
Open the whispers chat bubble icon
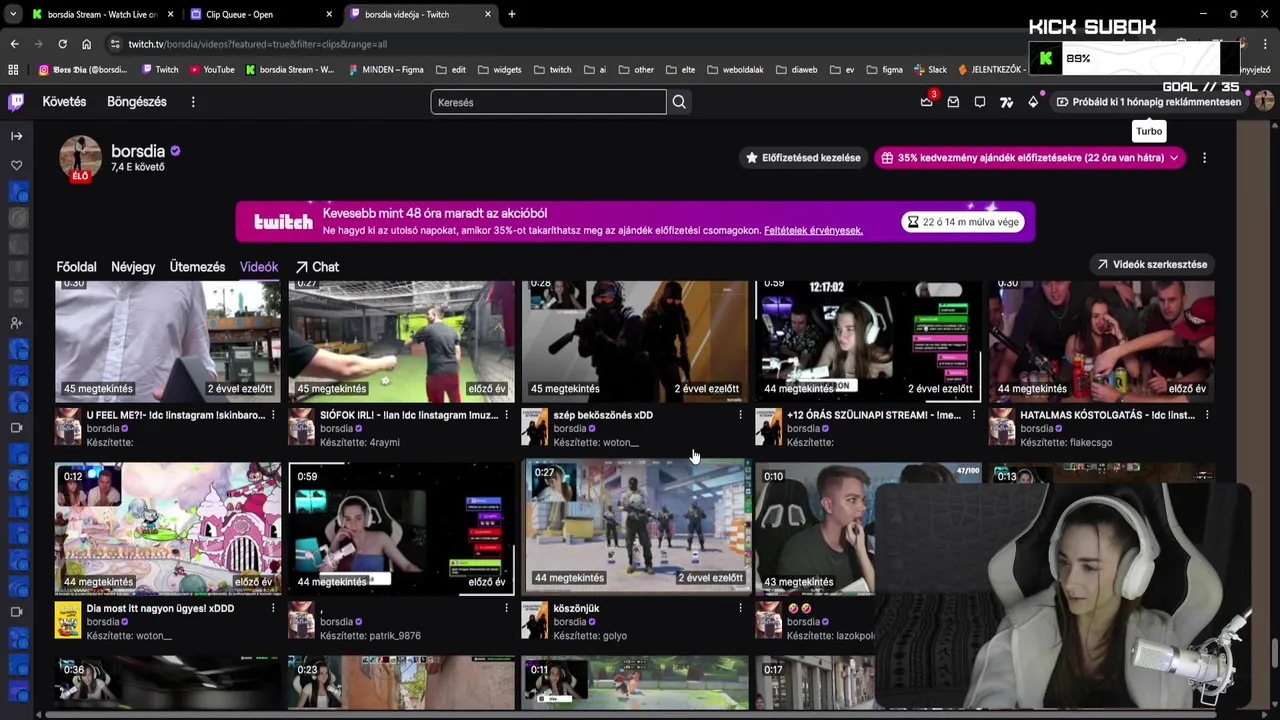point(980,102)
